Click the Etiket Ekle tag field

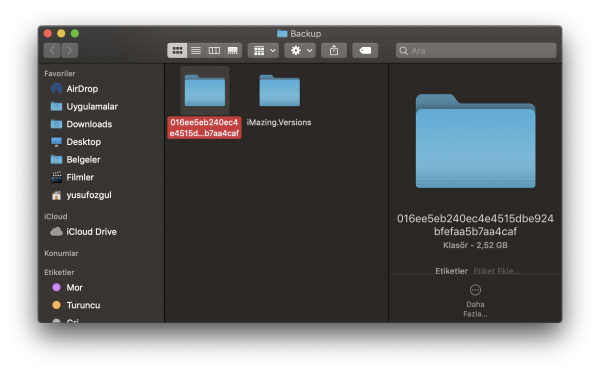pyautogui.click(x=496, y=271)
